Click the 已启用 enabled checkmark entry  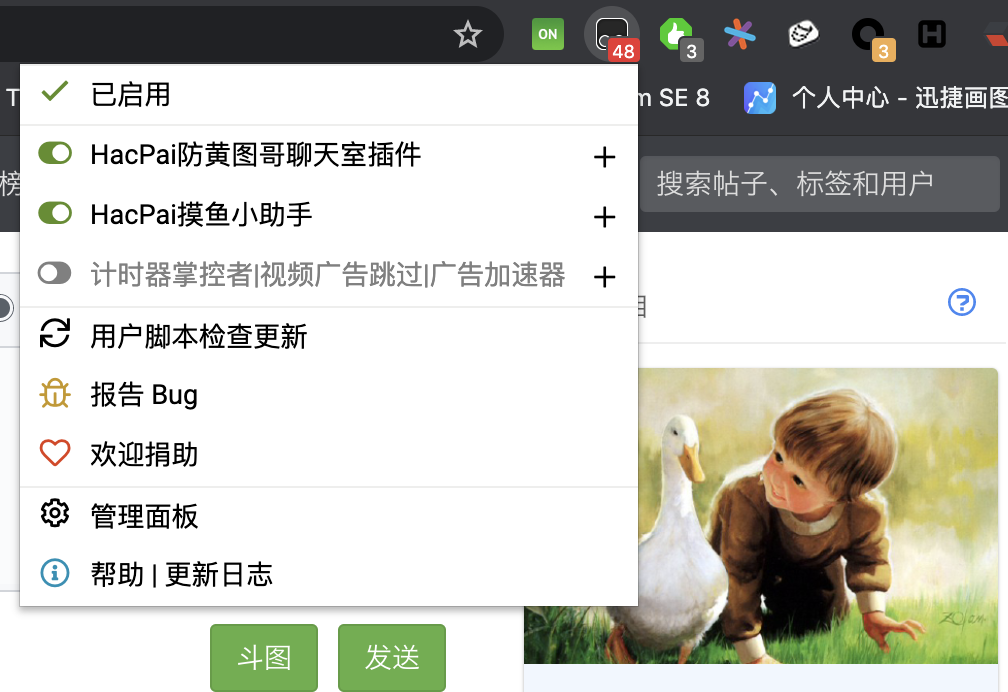(329, 95)
